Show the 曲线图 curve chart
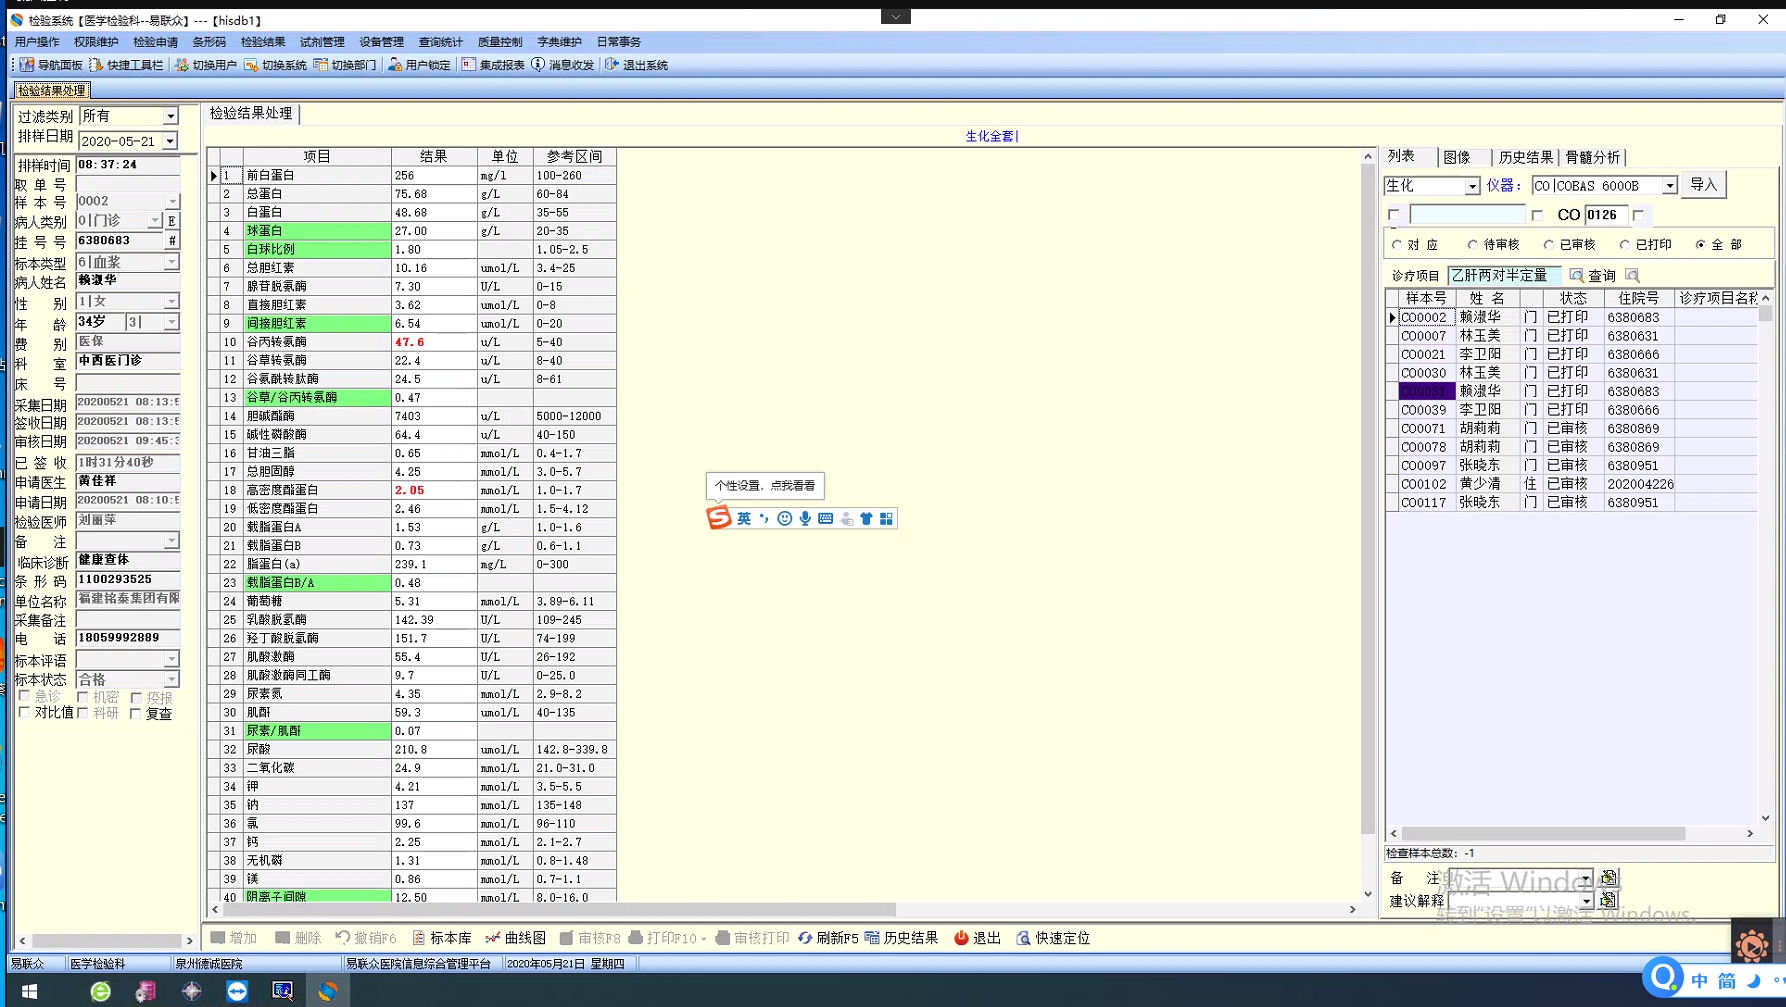Image resolution: width=1786 pixels, height=1007 pixels. [516, 938]
